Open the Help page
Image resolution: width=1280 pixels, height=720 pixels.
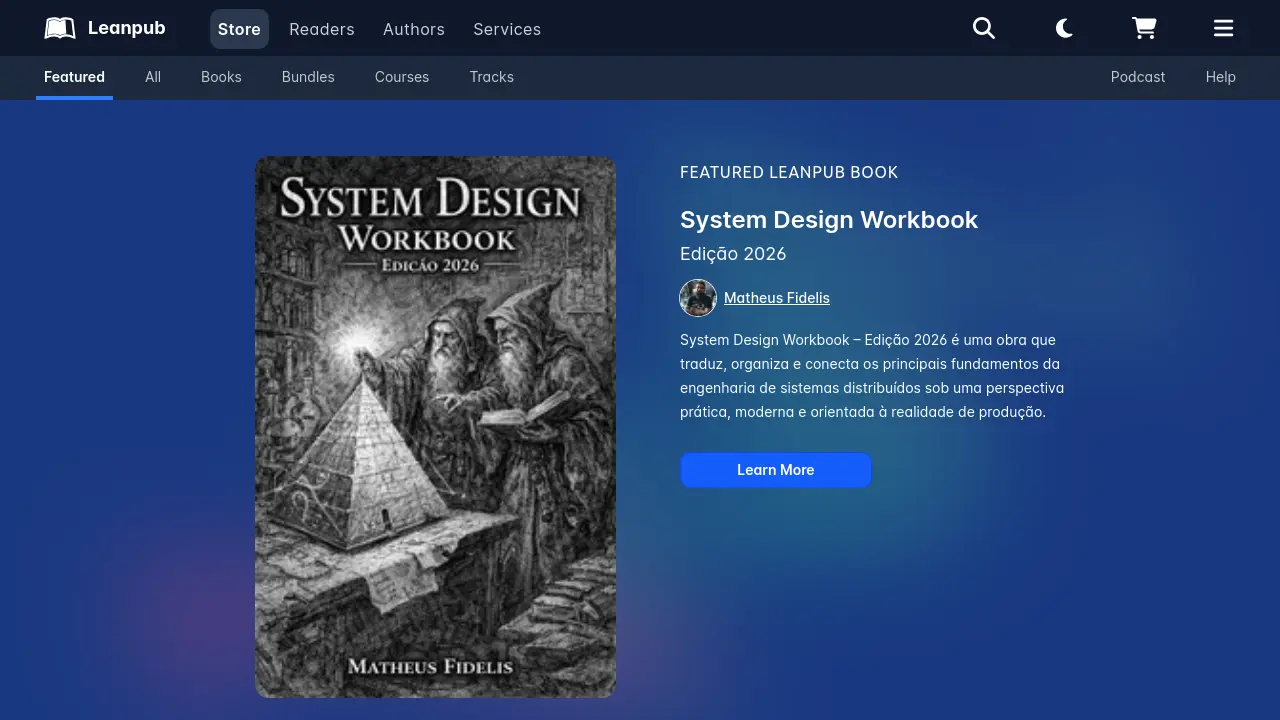[1220, 76]
